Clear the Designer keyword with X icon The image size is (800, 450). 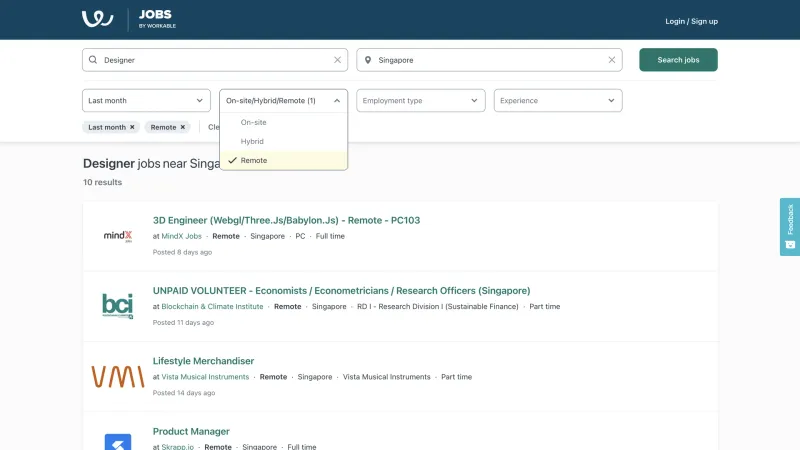coord(337,60)
